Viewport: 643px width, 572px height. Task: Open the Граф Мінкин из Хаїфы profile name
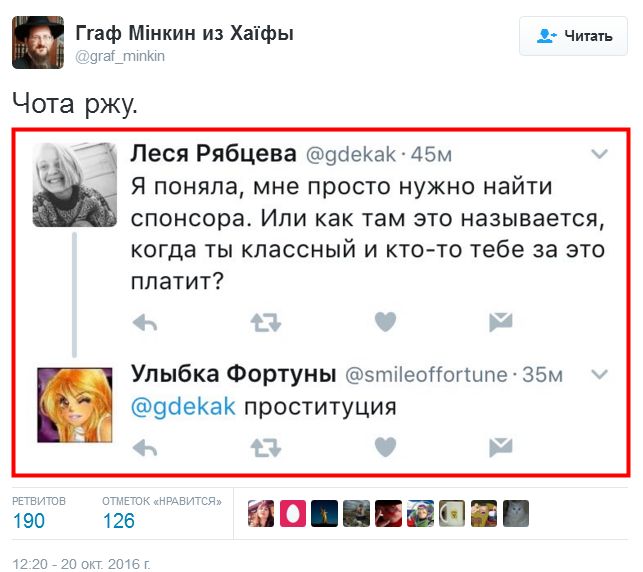tap(184, 34)
